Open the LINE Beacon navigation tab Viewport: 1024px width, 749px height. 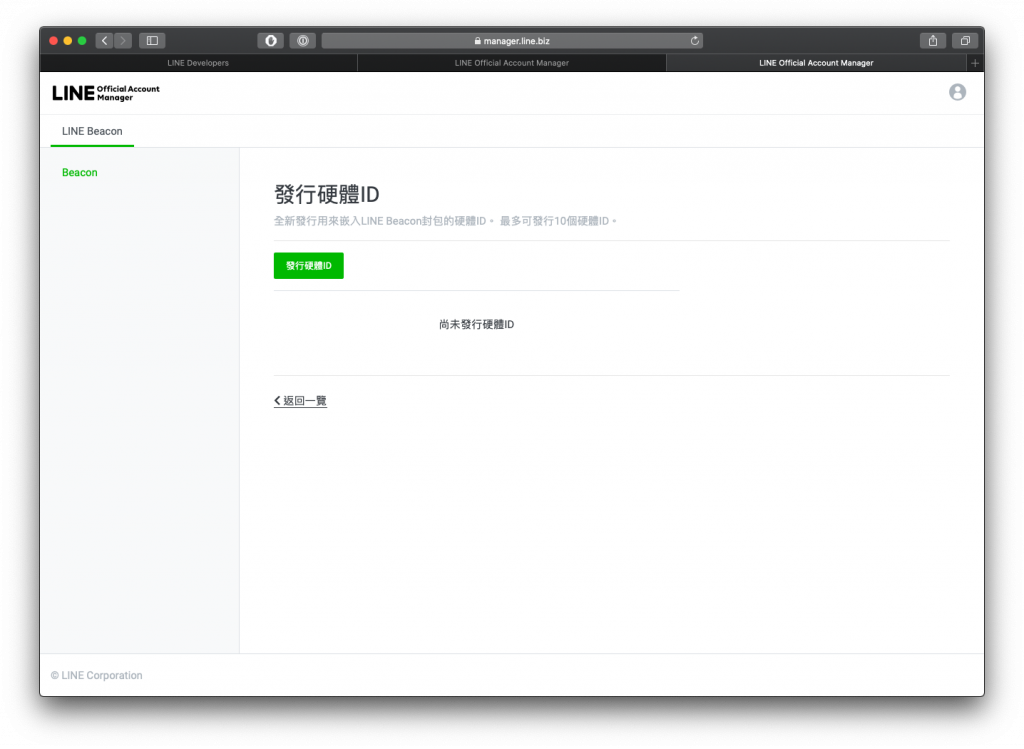(92, 131)
